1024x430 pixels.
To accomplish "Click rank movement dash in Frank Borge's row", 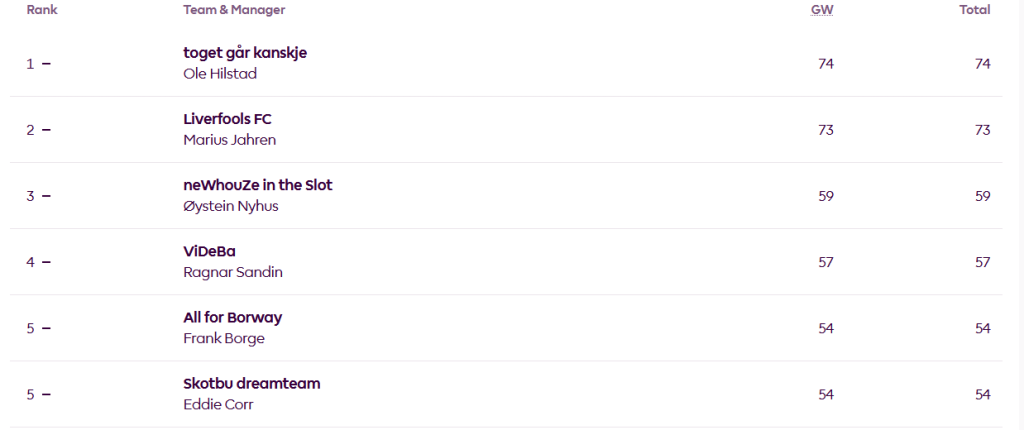I will click(46, 328).
